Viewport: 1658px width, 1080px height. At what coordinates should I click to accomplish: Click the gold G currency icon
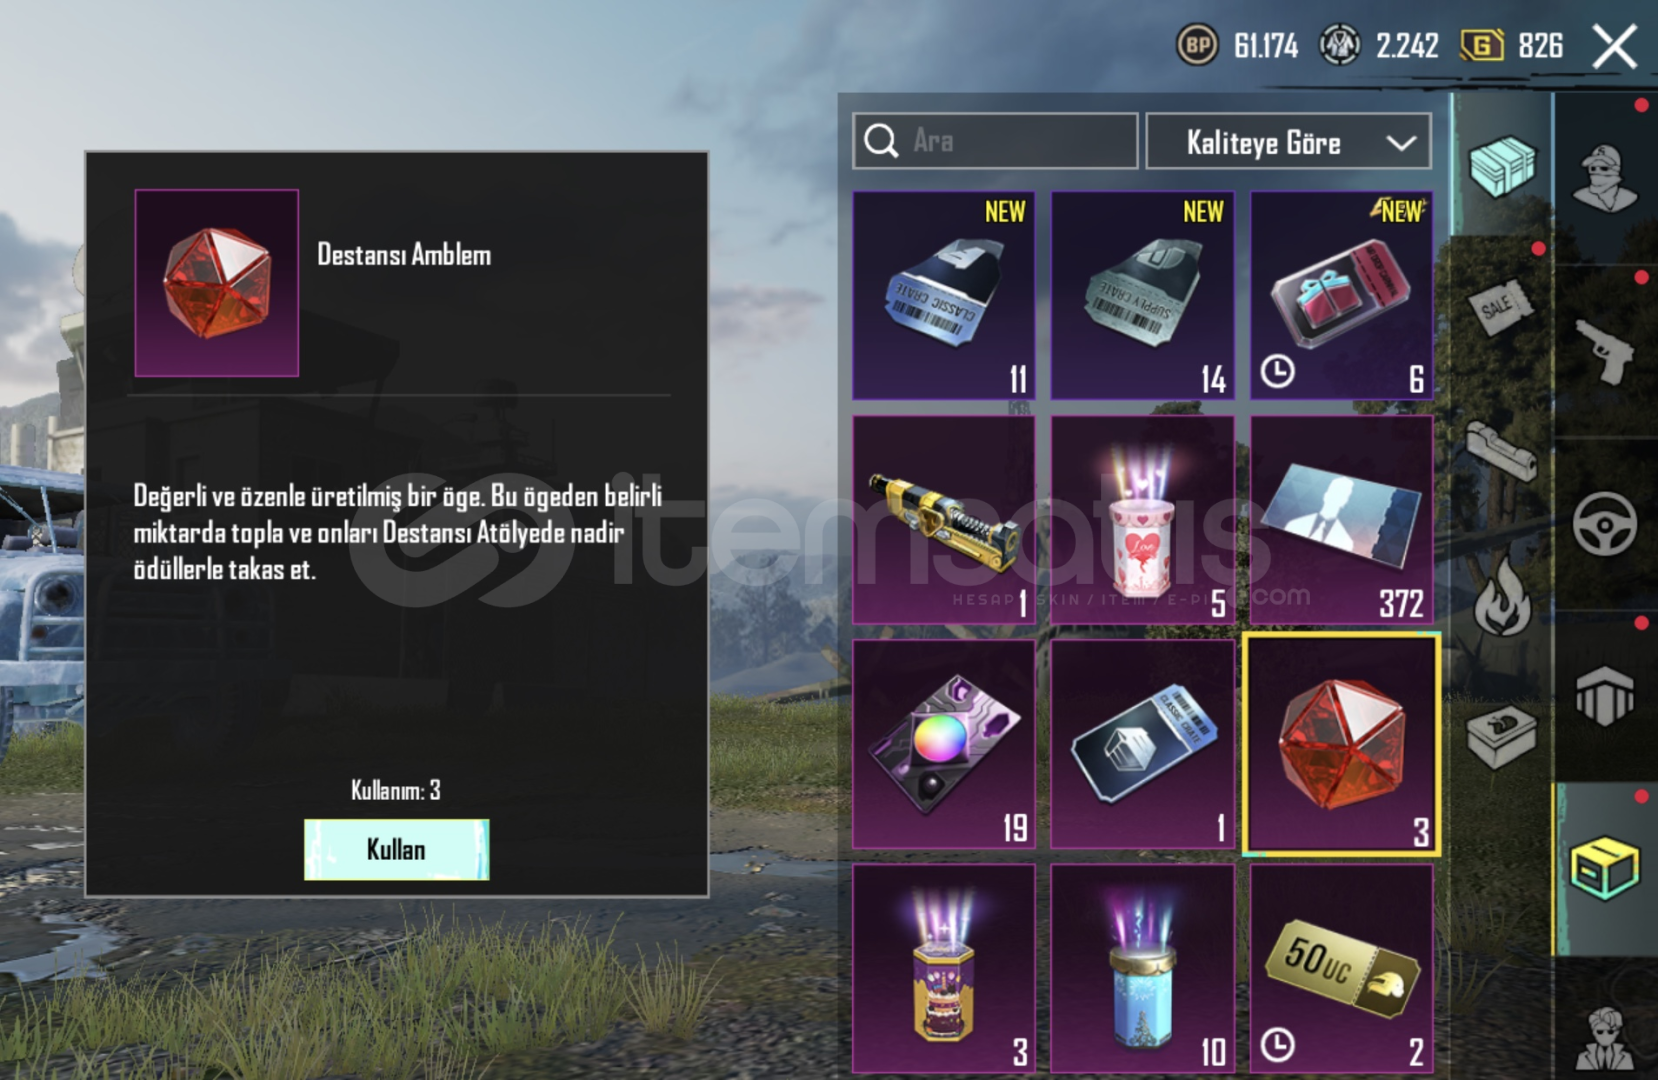point(1482,45)
